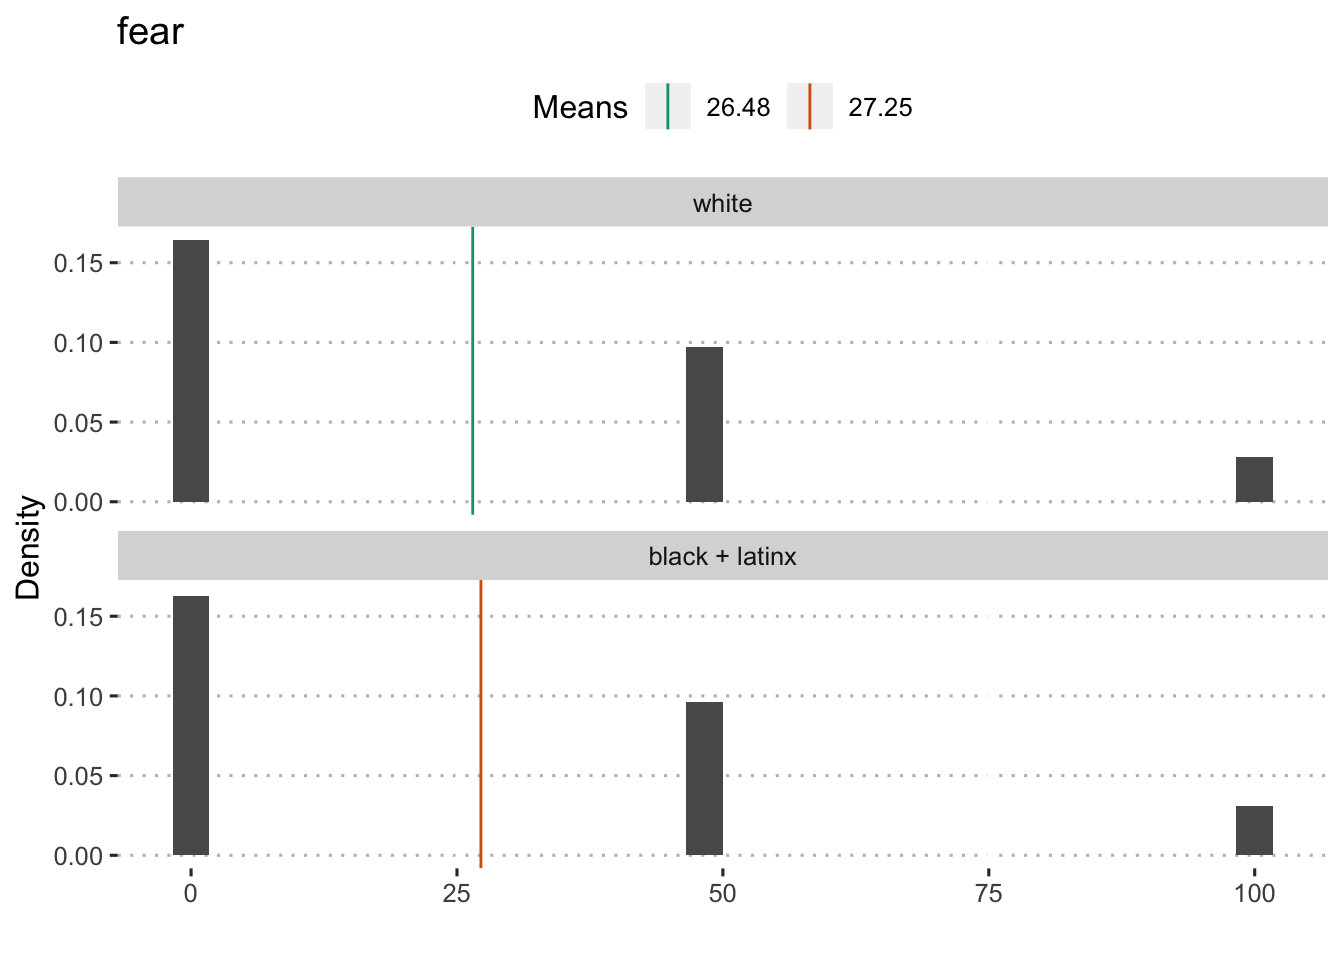The height and width of the screenshot is (960, 1344).
Task: Click the bar at 50 in black + latinx panel
Action: tap(704, 778)
